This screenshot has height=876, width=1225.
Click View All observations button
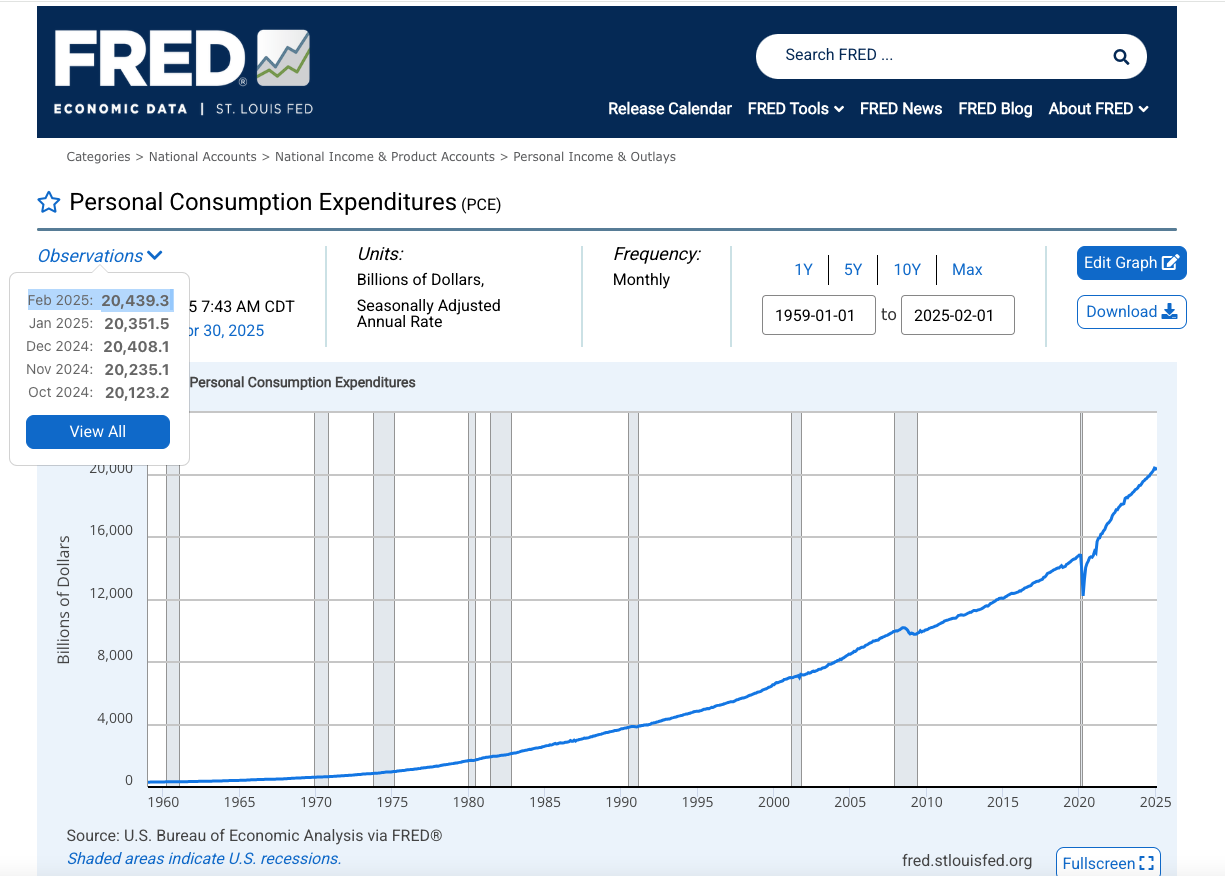[98, 432]
